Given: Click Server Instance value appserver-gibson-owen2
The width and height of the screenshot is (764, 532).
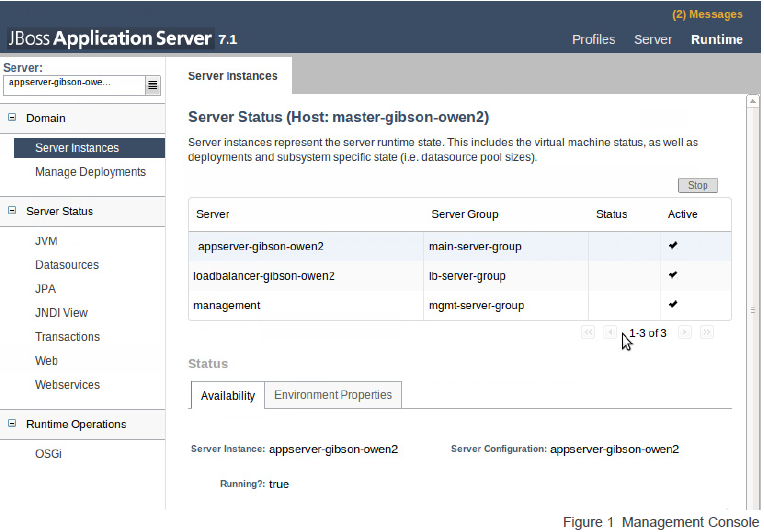Looking at the screenshot, I should 333,449.
